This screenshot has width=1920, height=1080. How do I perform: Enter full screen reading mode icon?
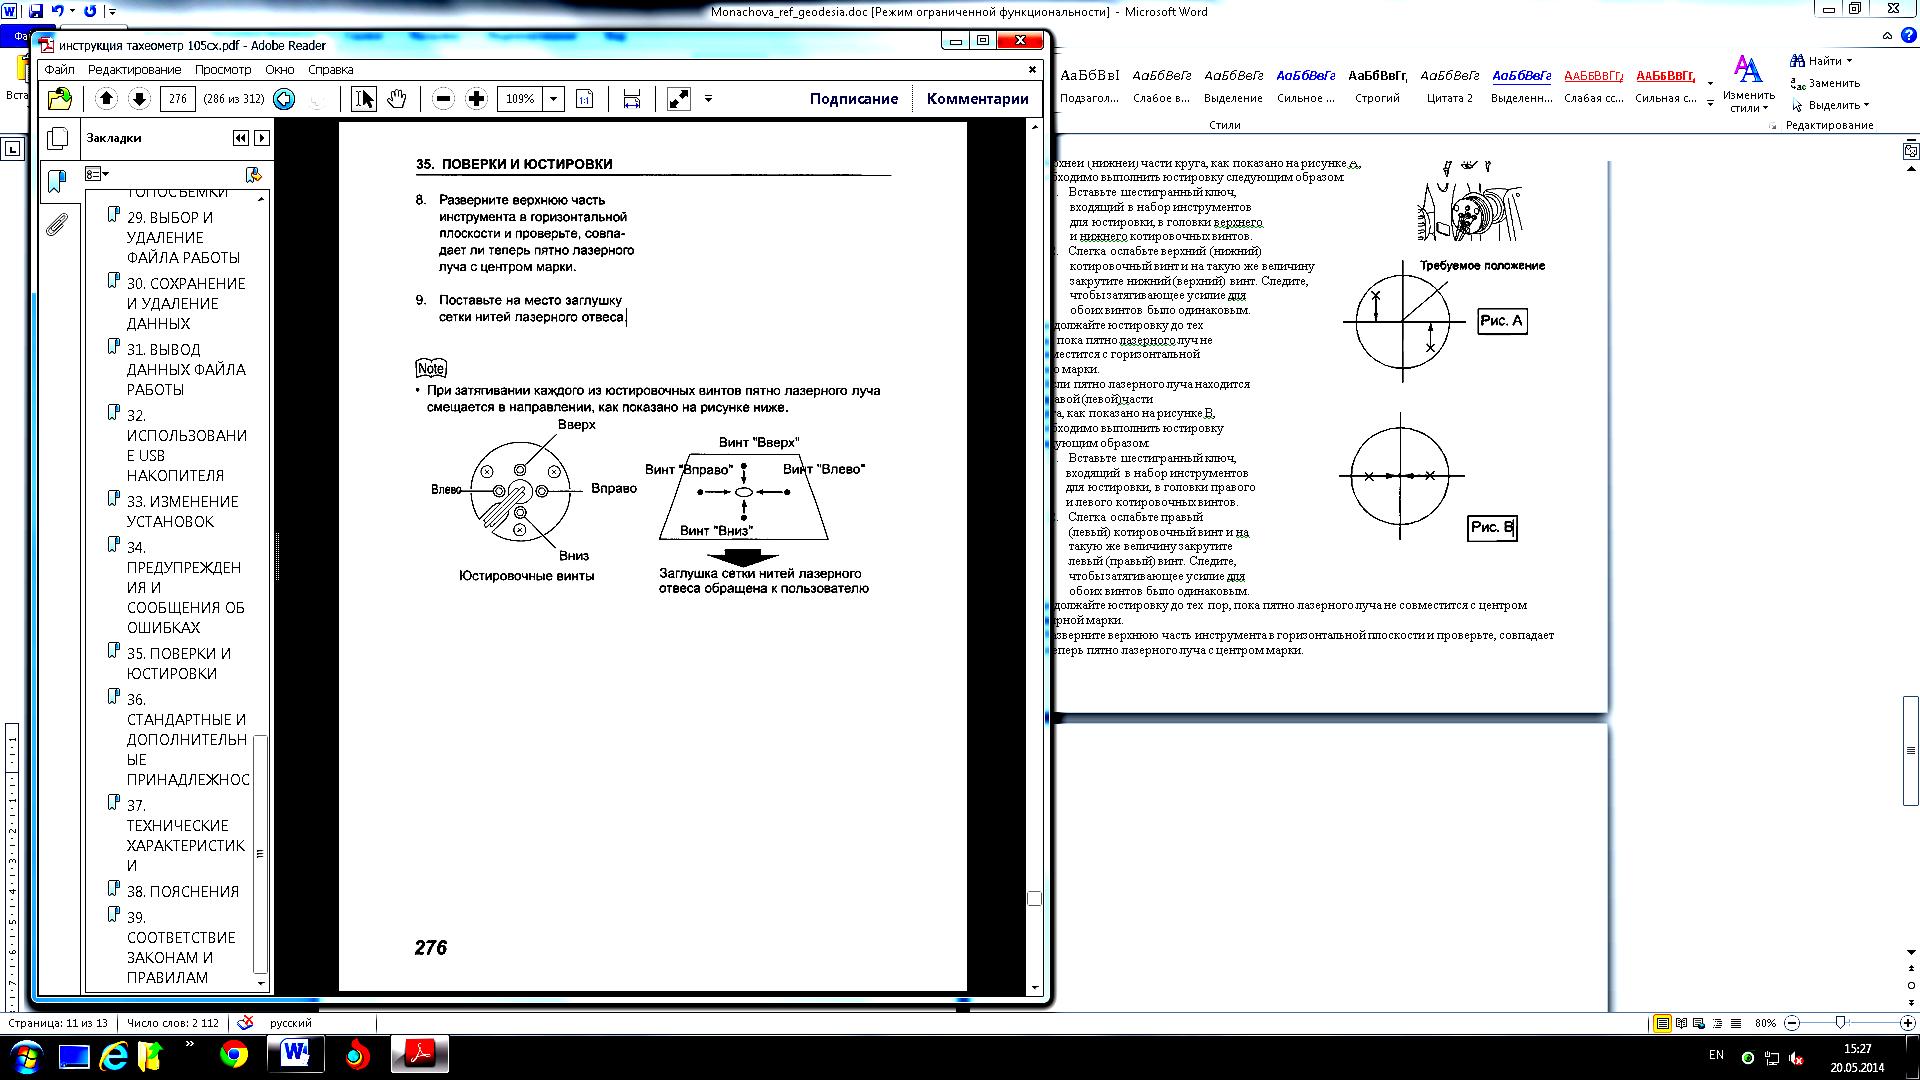tap(679, 98)
